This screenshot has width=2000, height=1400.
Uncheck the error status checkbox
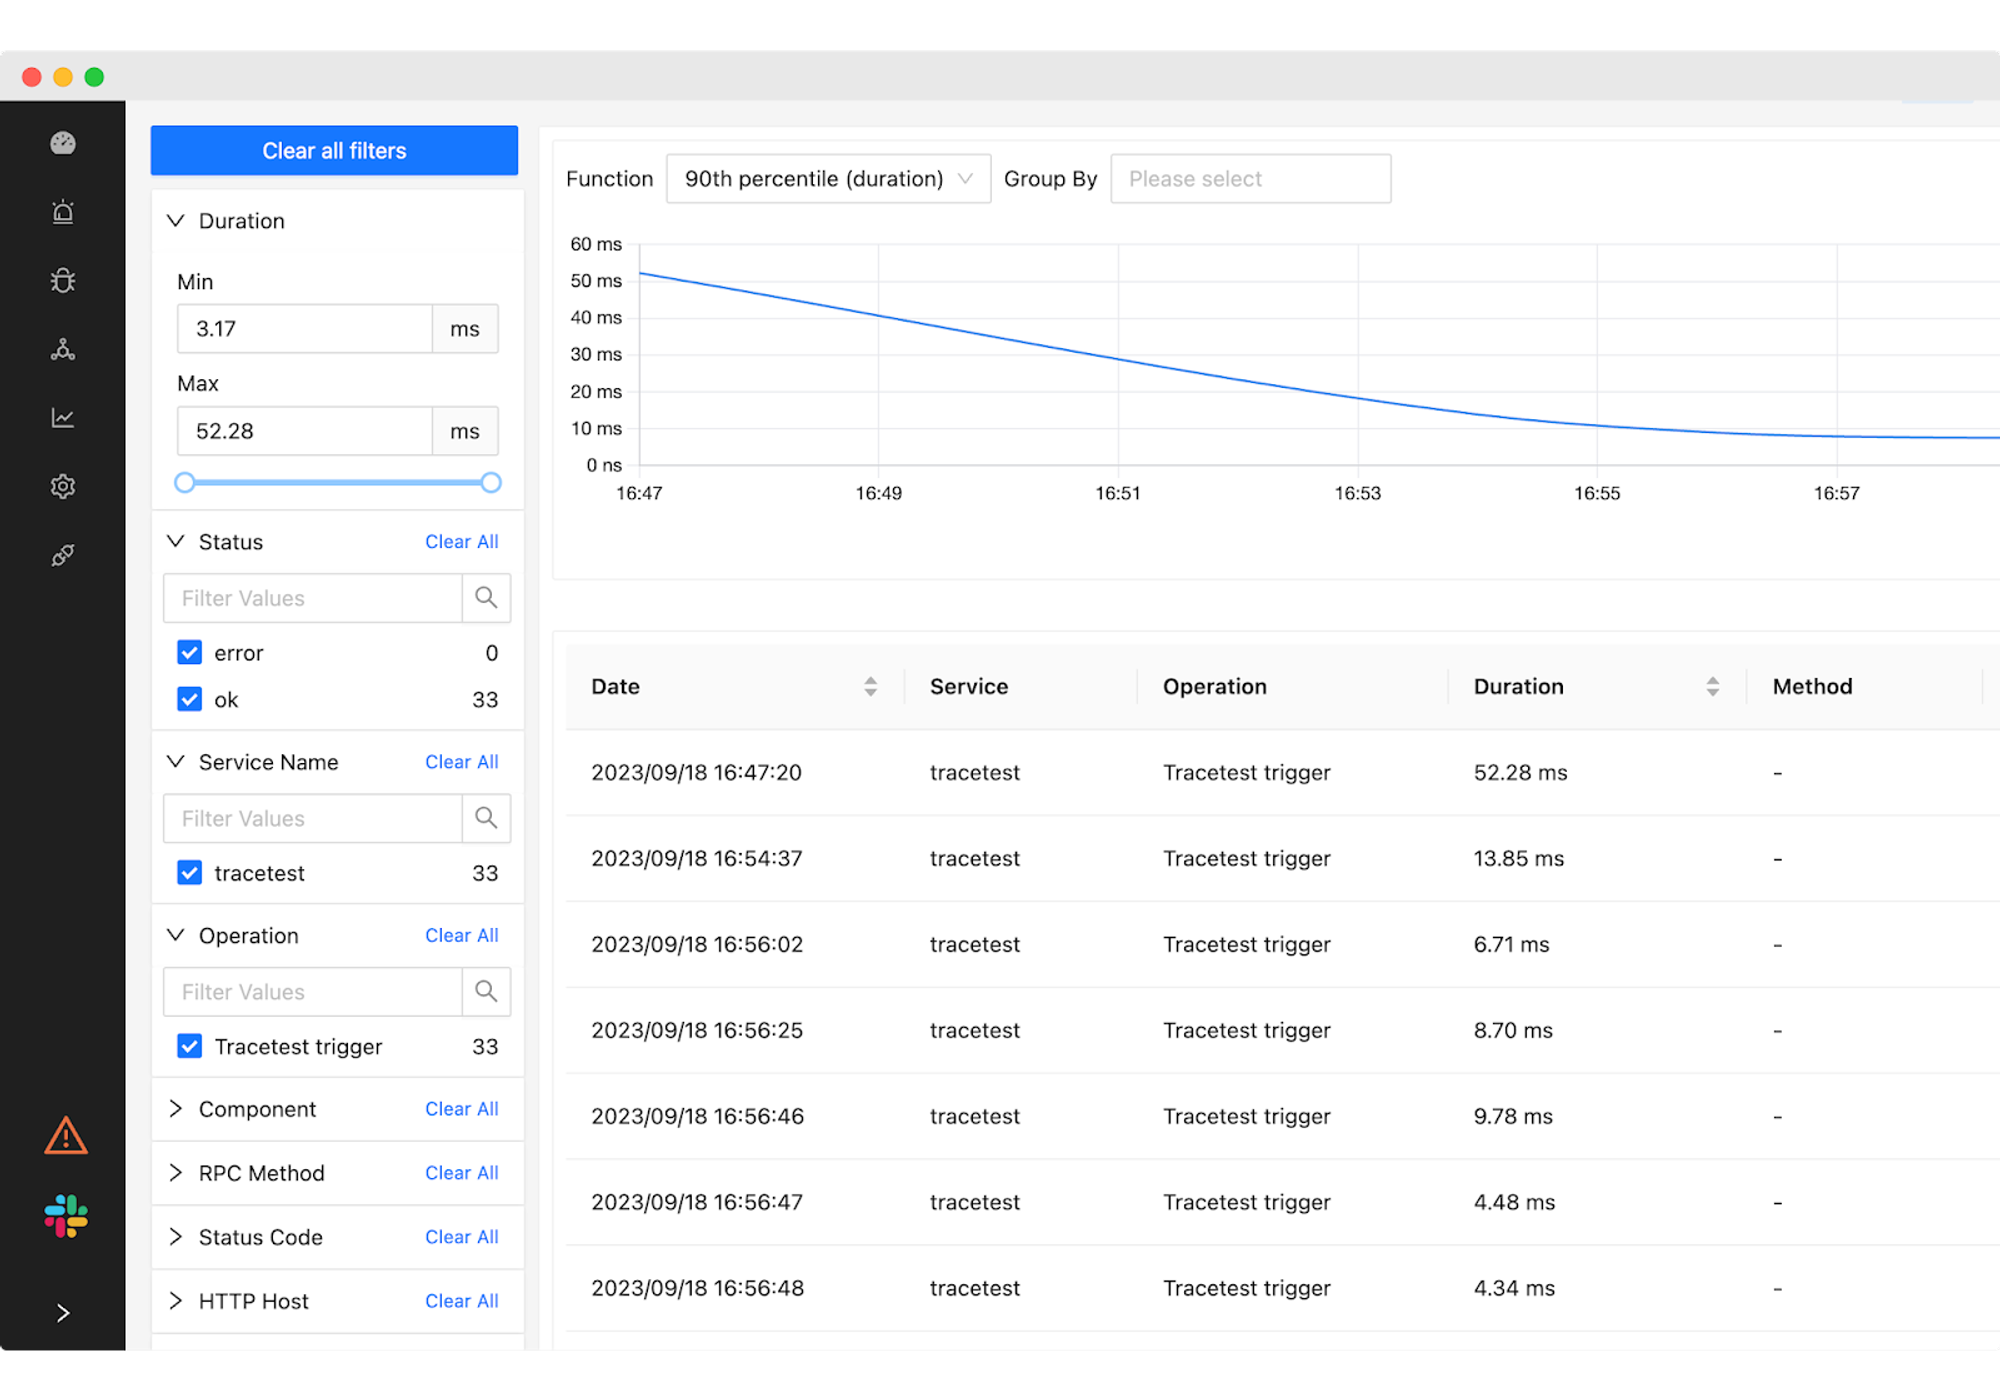[x=189, y=652]
